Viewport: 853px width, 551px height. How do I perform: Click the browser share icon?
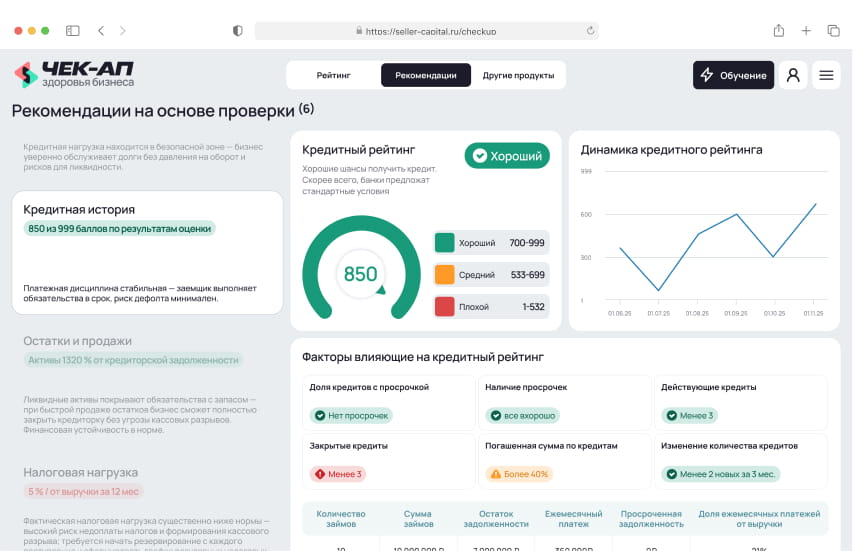(779, 31)
